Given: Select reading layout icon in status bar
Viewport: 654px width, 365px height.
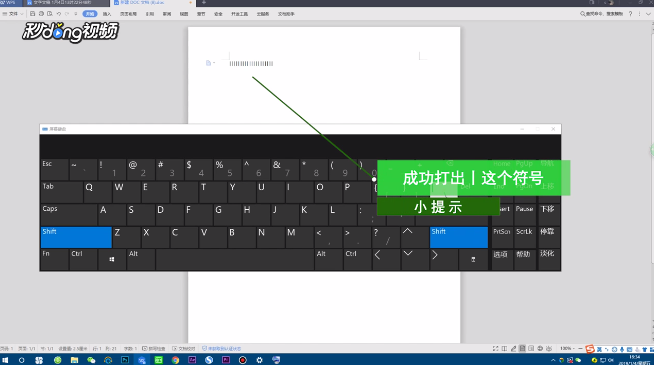Looking at the screenshot, I should (x=504, y=348).
